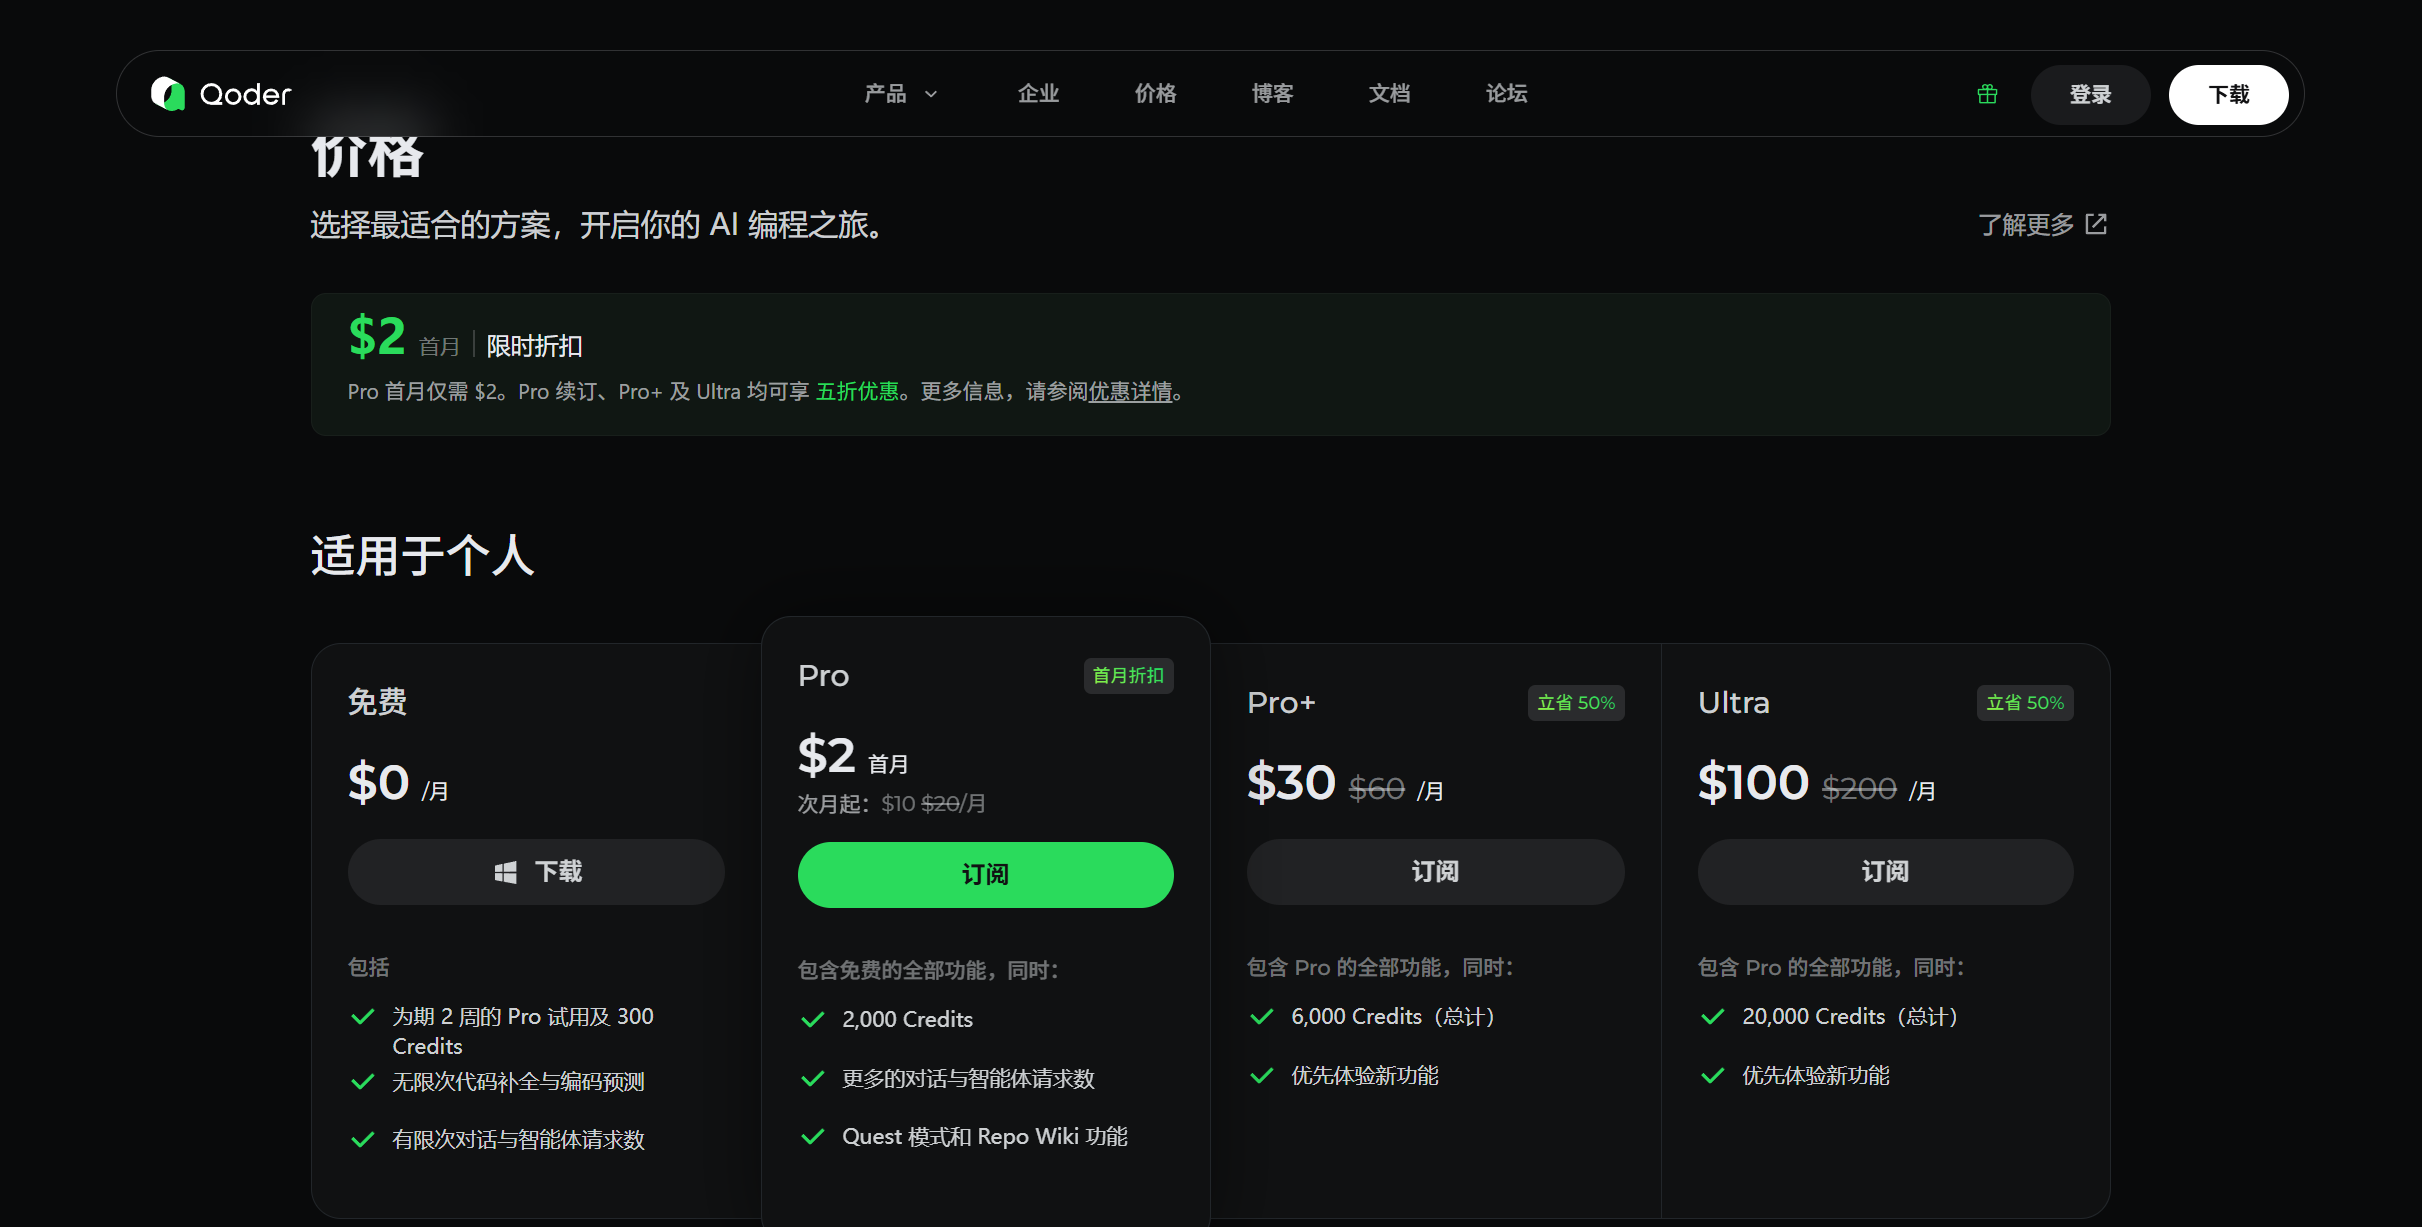Click the 首月折扣 badge on the Pro card
The image size is (2422, 1227).
(1128, 676)
